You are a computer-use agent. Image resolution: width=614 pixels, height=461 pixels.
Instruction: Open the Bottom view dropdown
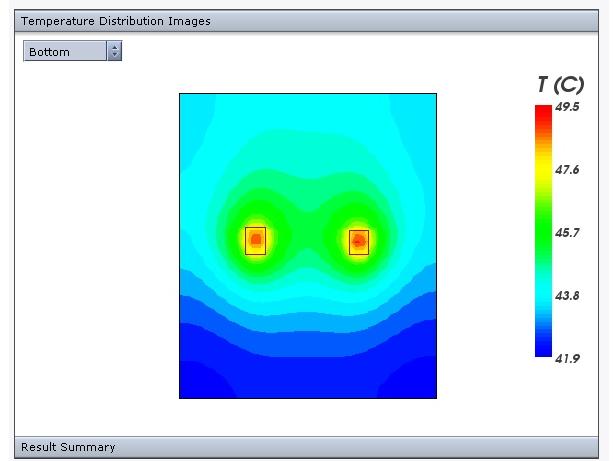[x=72, y=51]
